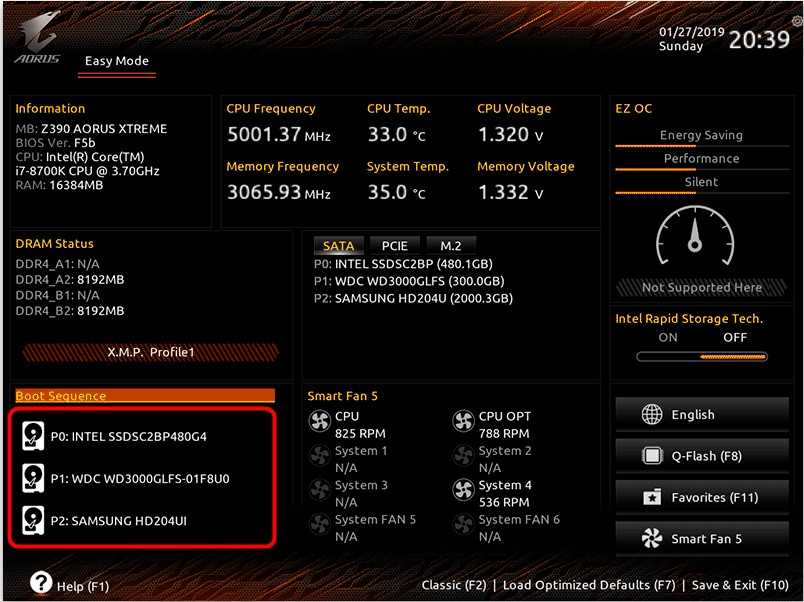Select boot entry P2: SAMSUNG HD204UI
804x602 pixels.
coord(118,520)
